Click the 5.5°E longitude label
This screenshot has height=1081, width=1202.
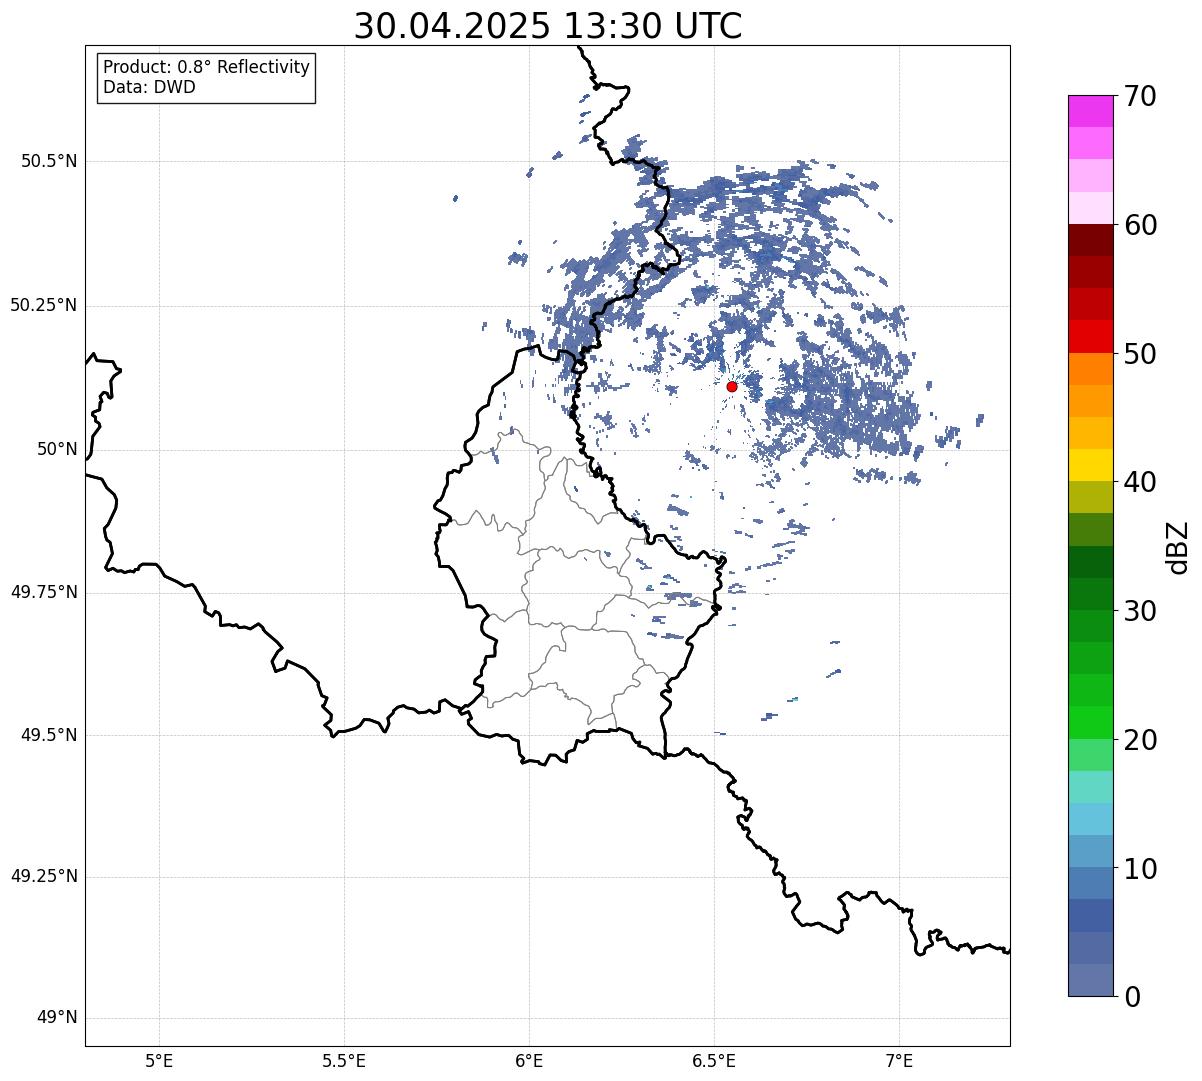pyautogui.click(x=344, y=1060)
